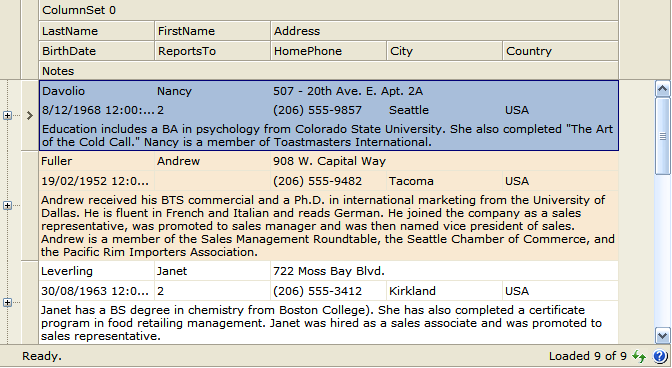Open the blue help question mark icon
672x368 pixels.
coord(660,356)
